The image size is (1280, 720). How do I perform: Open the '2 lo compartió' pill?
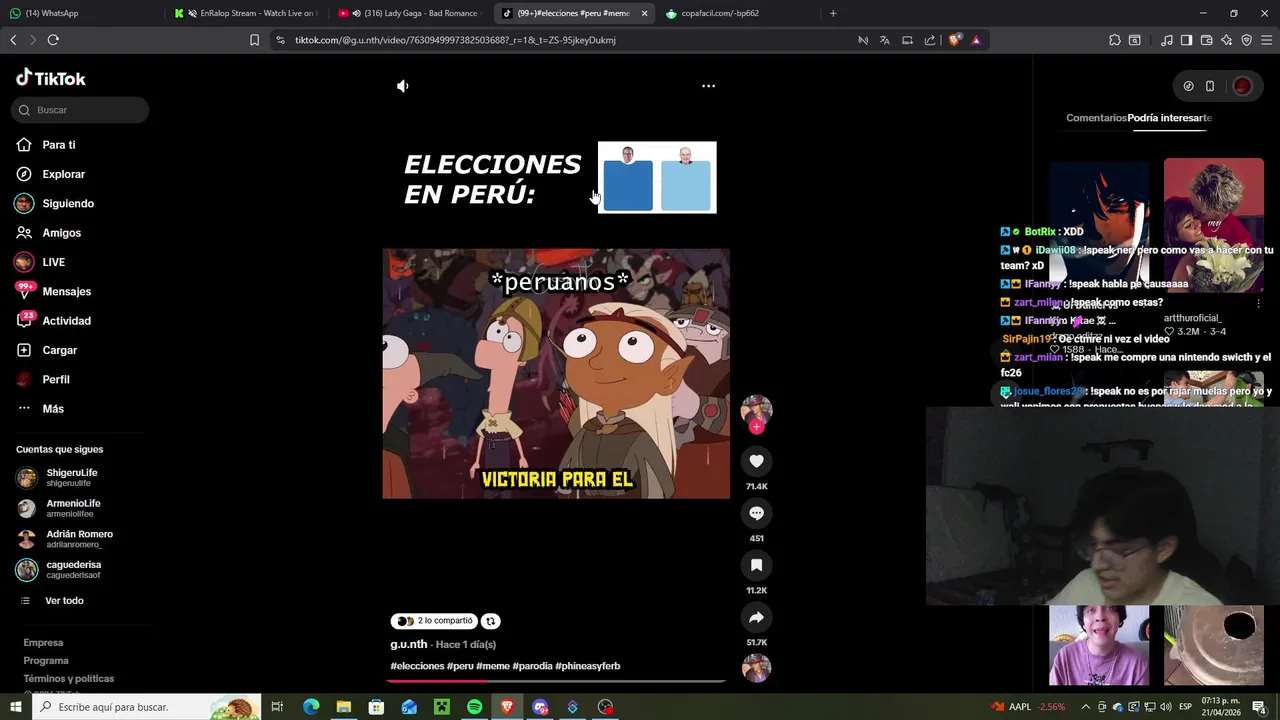434,621
